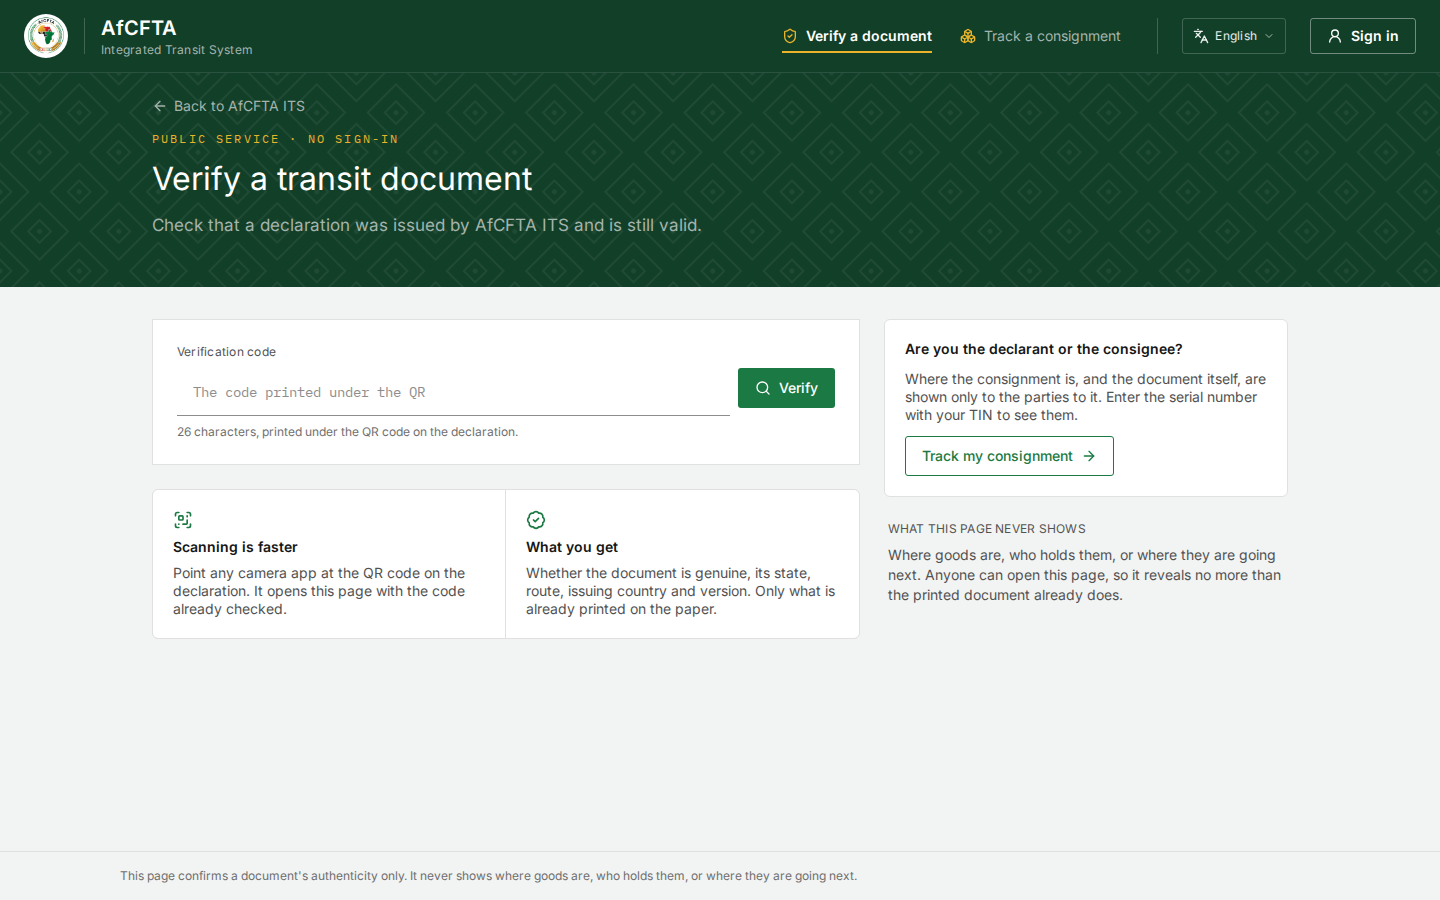Click the QR scan icon above Scanning is faster
The height and width of the screenshot is (900, 1440).
tap(183, 520)
